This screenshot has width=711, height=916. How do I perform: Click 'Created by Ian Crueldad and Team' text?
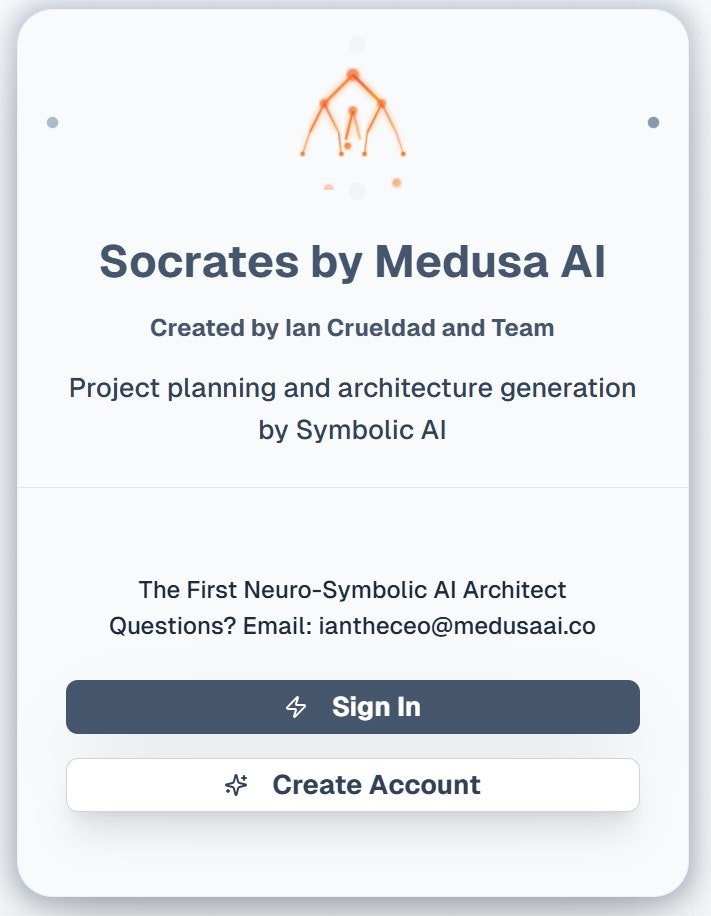[352, 328]
